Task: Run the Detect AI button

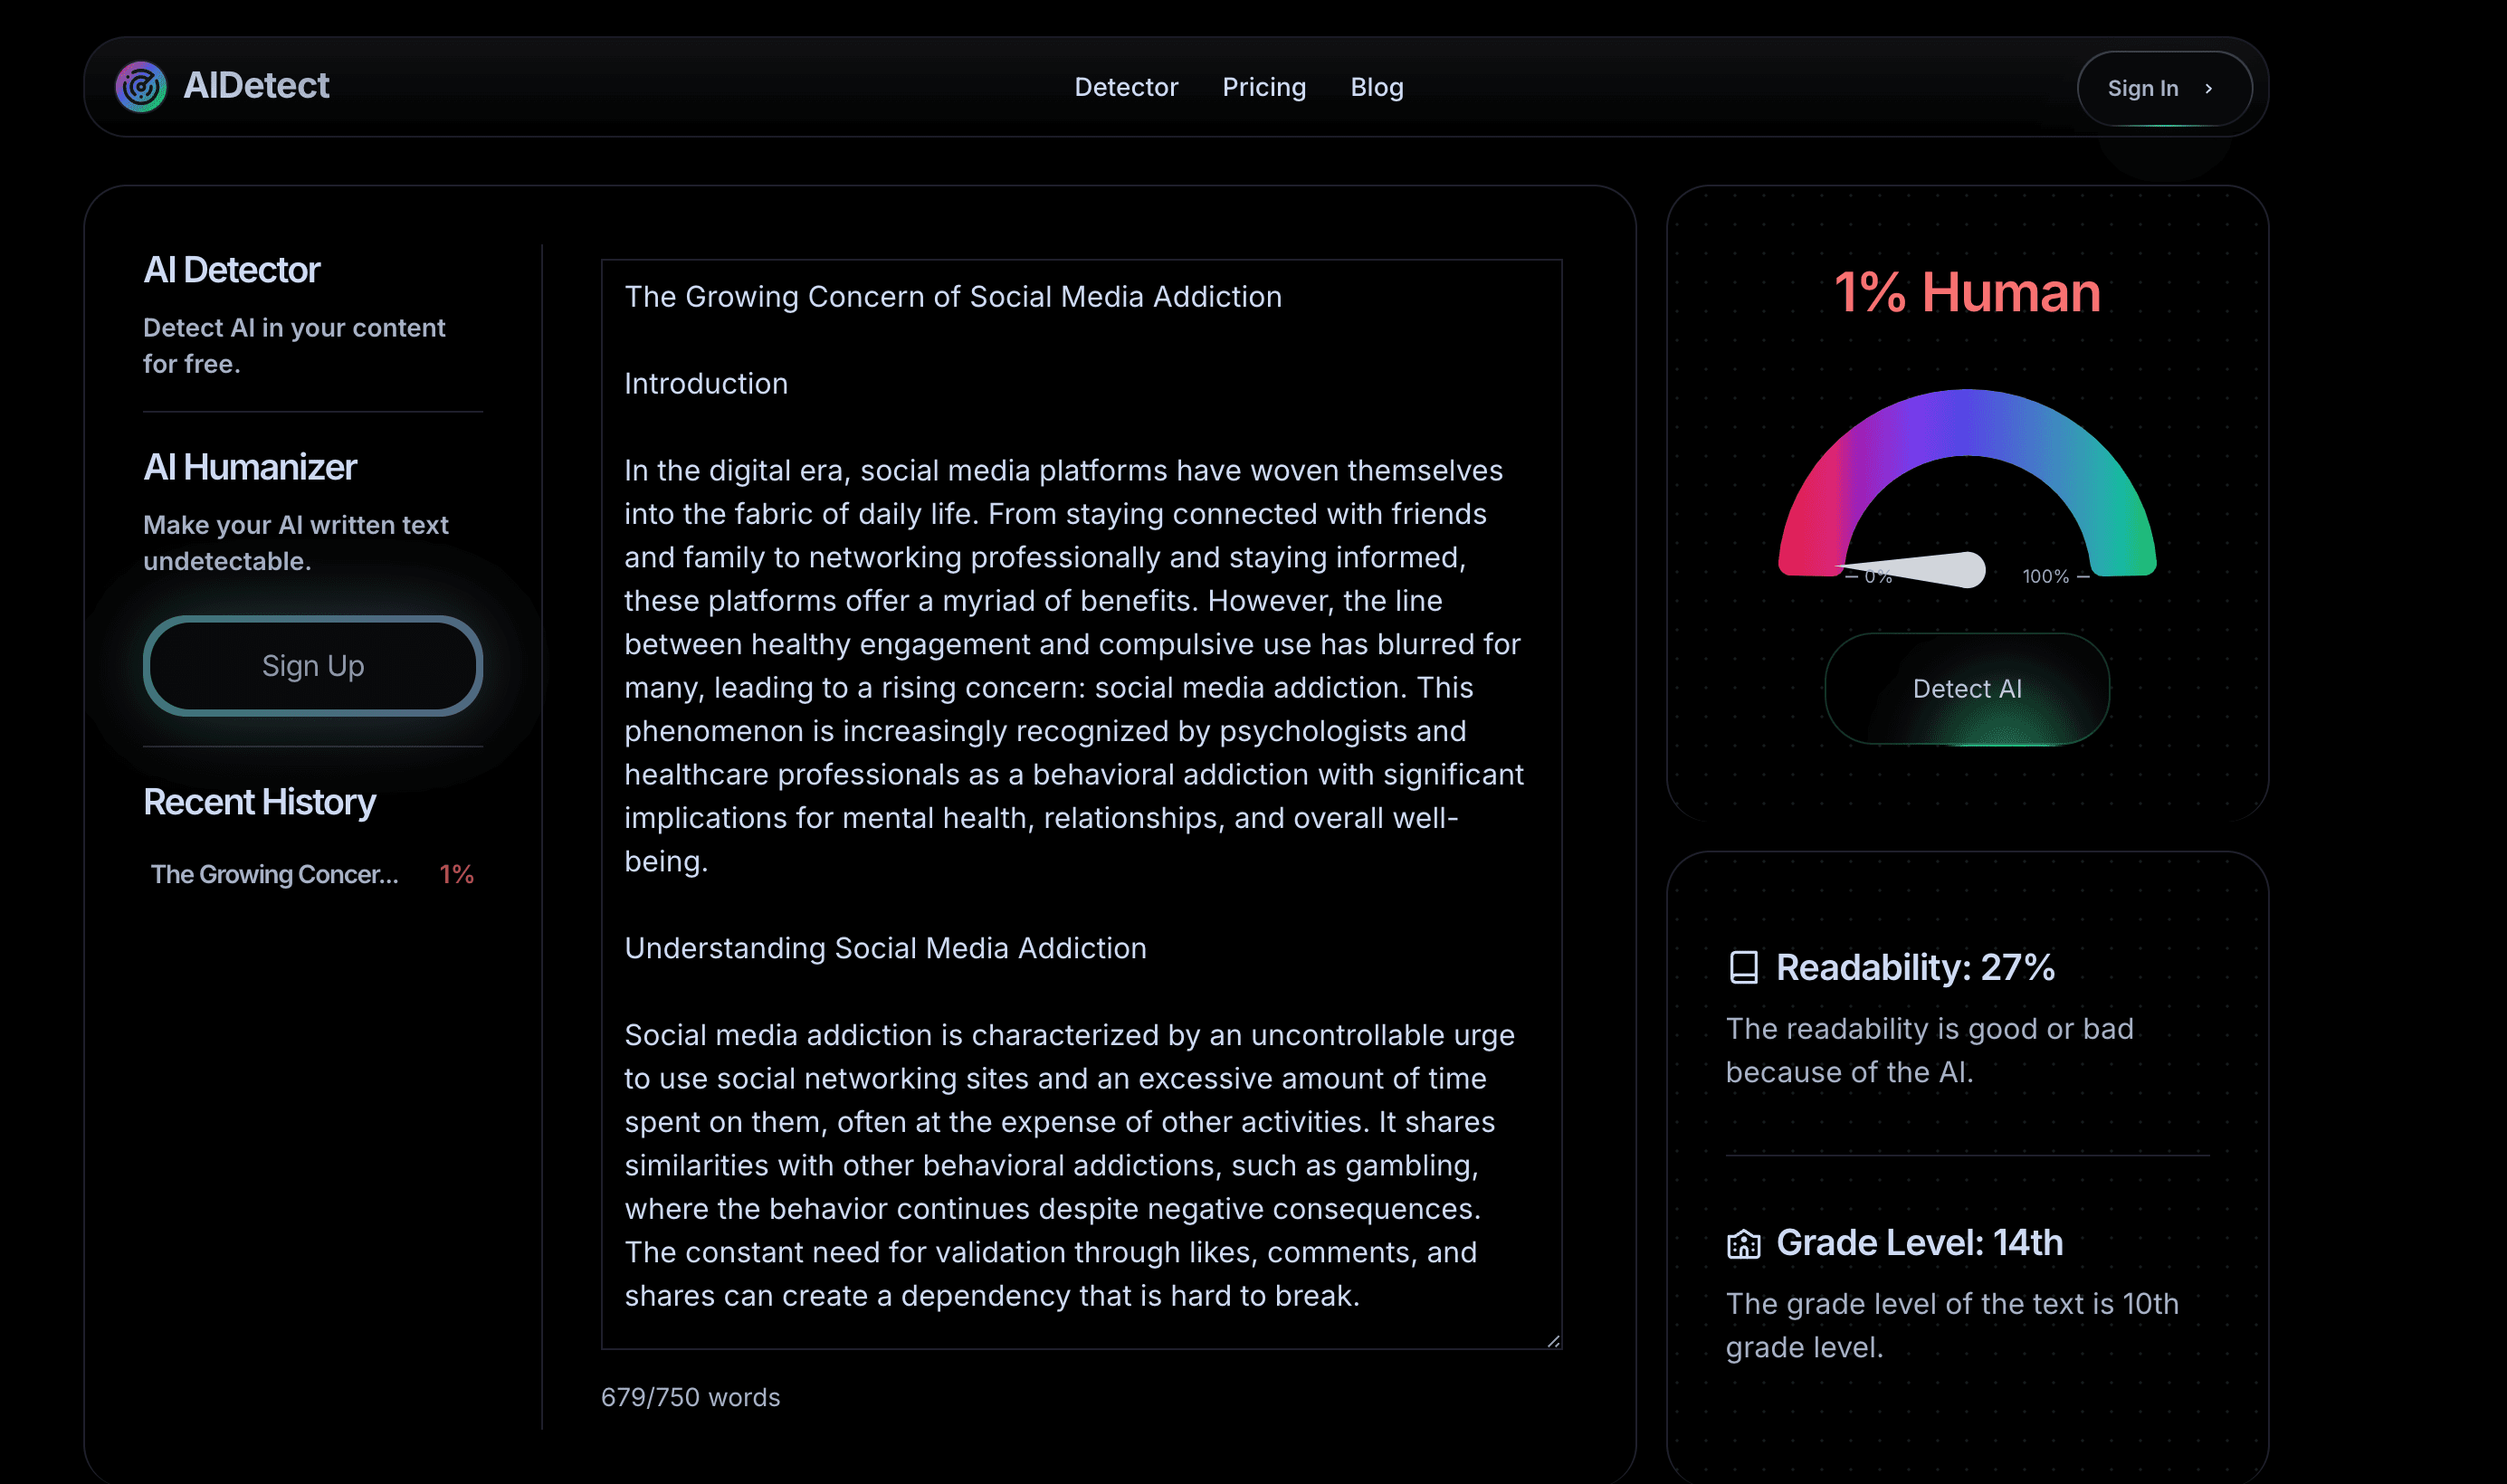Action: (x=1966, y=689)
